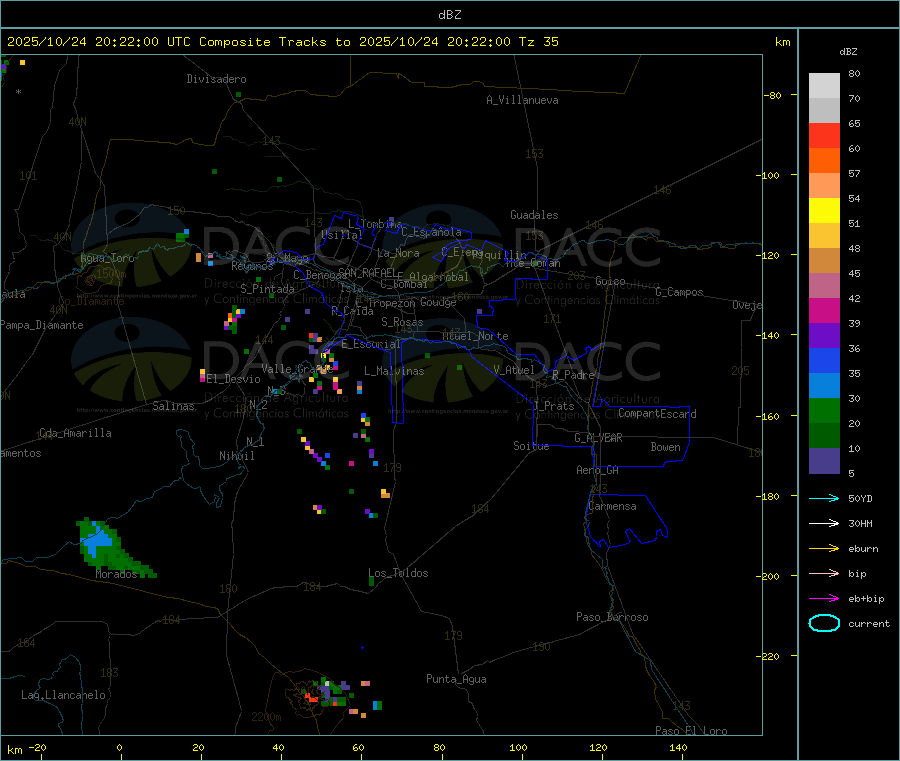
Task: Click the Paso_El_Loro map label
Action: (691, 731)
